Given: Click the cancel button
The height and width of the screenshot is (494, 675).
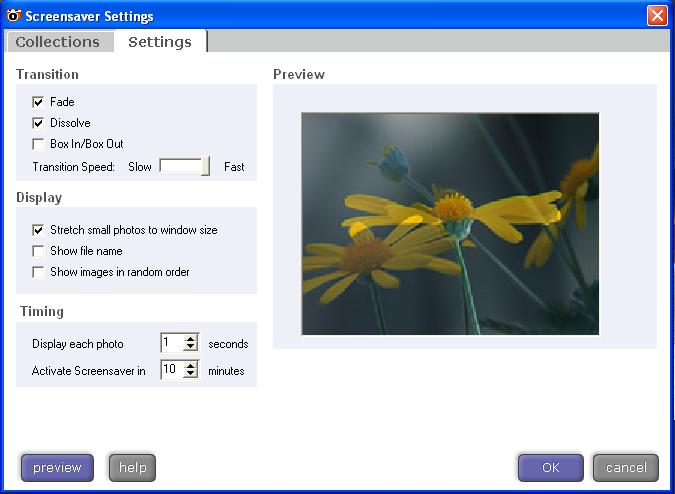Looking at the screenshot, I should click(x=626, y=468).
